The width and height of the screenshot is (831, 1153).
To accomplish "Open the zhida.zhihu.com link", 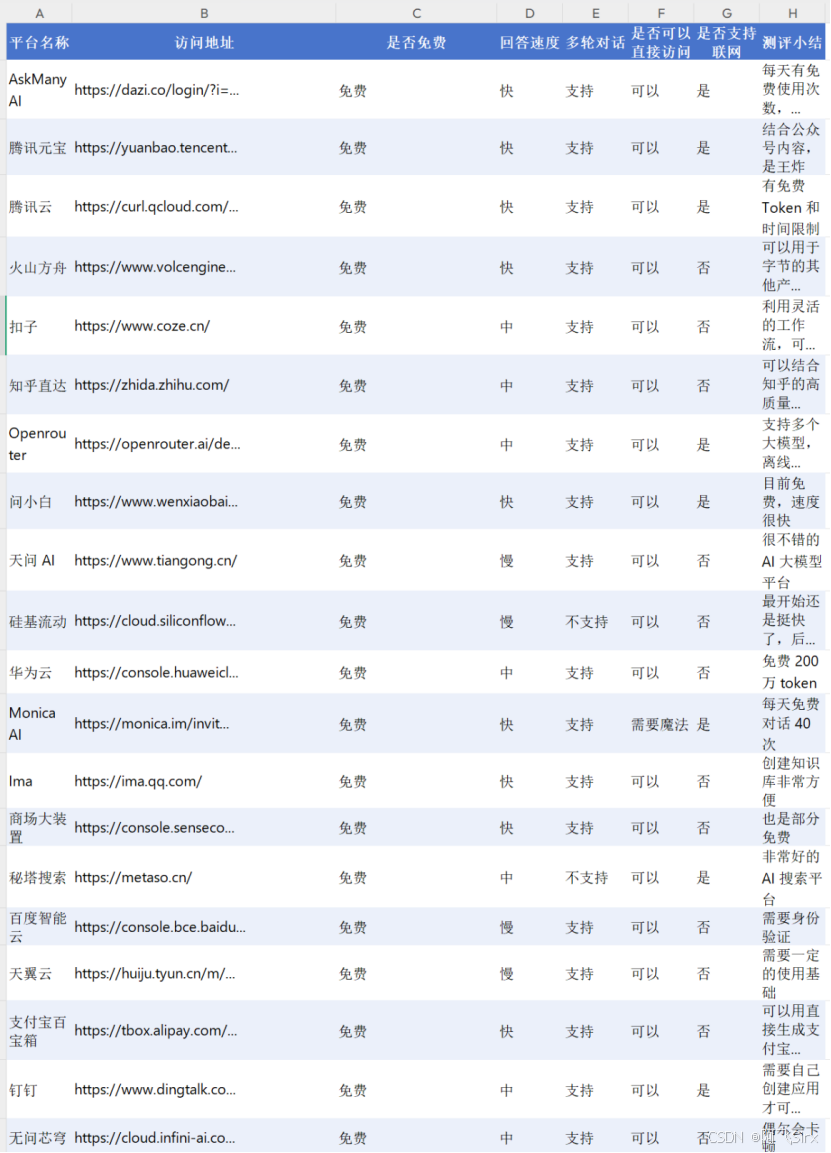I will [x=151, y=385].
